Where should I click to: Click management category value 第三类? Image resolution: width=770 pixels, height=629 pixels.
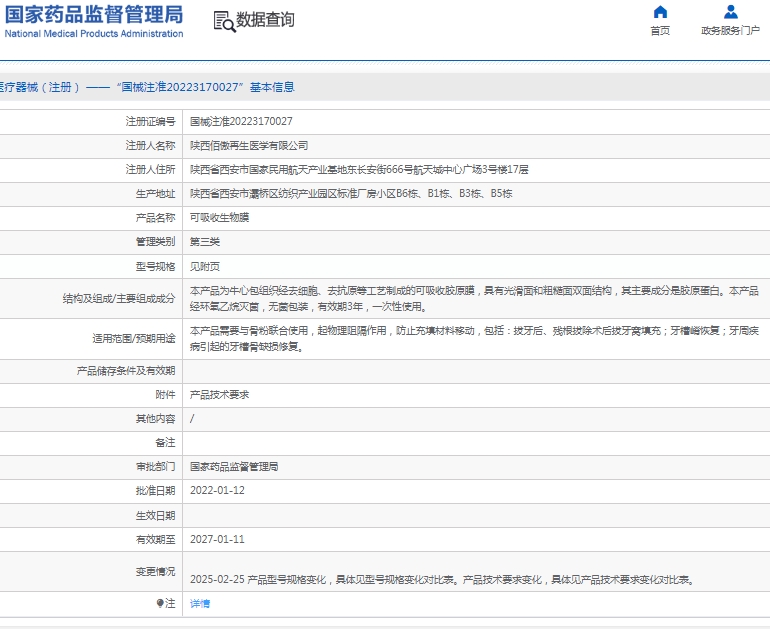tap(205, 242)
